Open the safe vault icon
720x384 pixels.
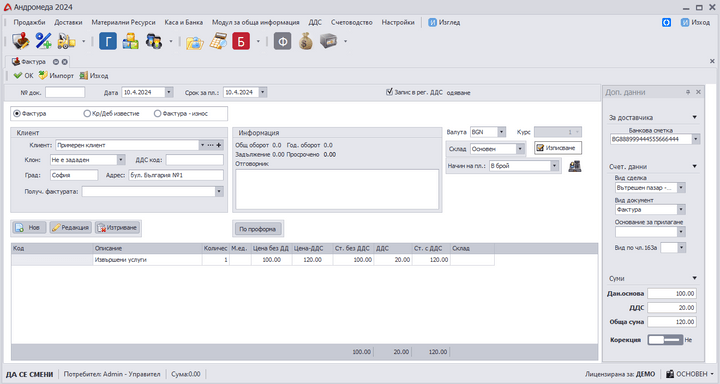(x=328, y=41)
